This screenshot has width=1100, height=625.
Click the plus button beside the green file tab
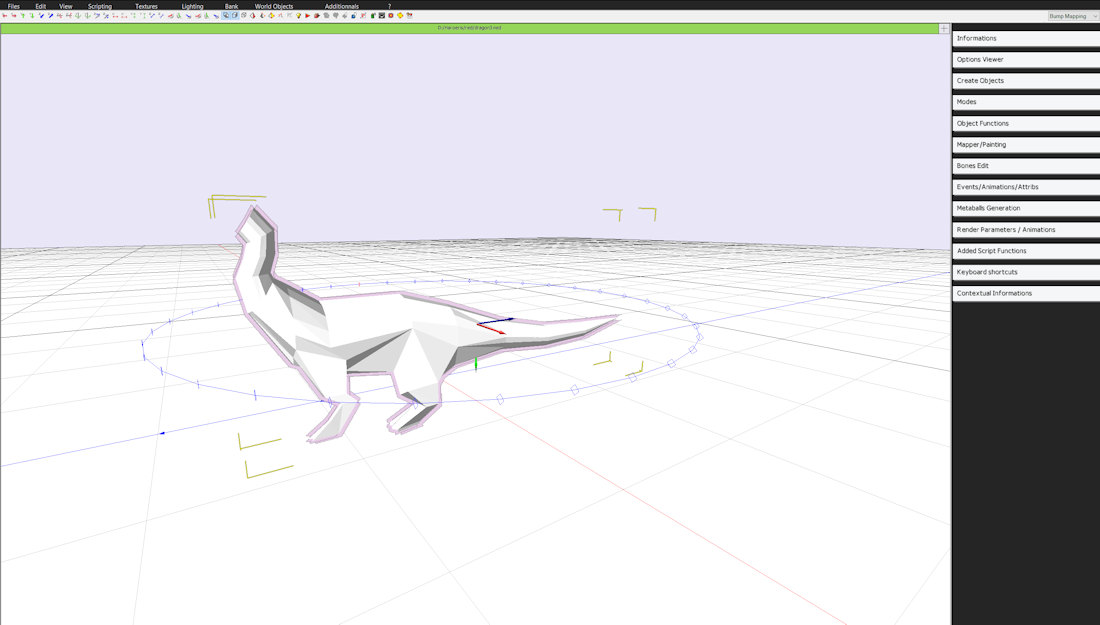tap(944, 29)
